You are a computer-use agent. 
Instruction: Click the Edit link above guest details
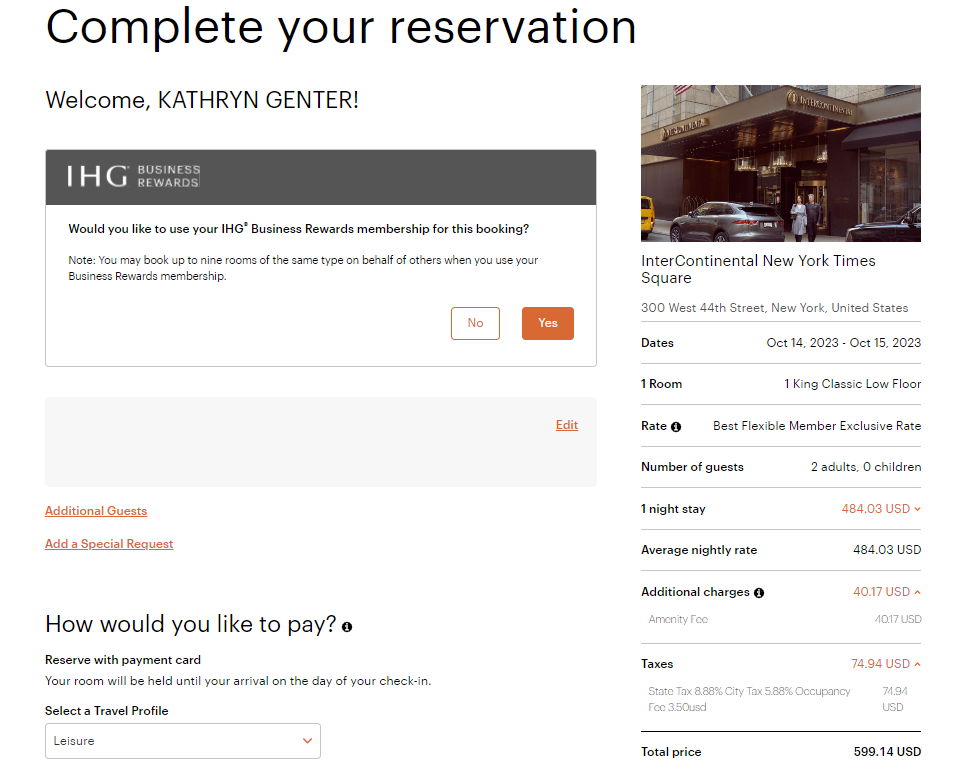tap(566, 424)
